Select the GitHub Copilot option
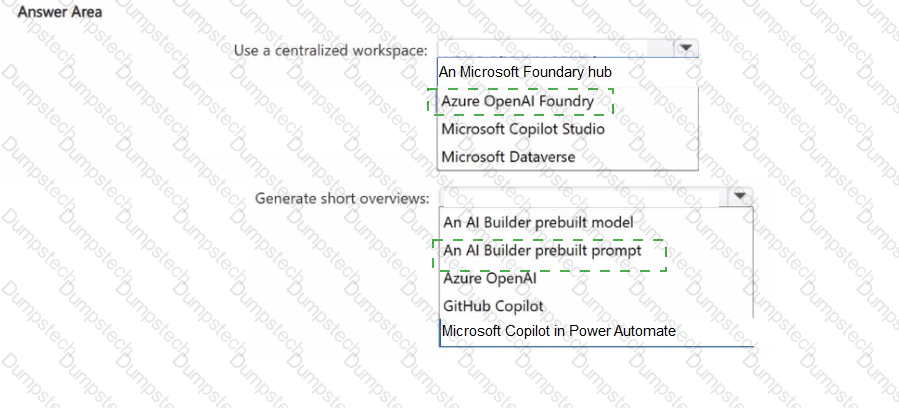The image size is (899, 408). coord(494,305)
